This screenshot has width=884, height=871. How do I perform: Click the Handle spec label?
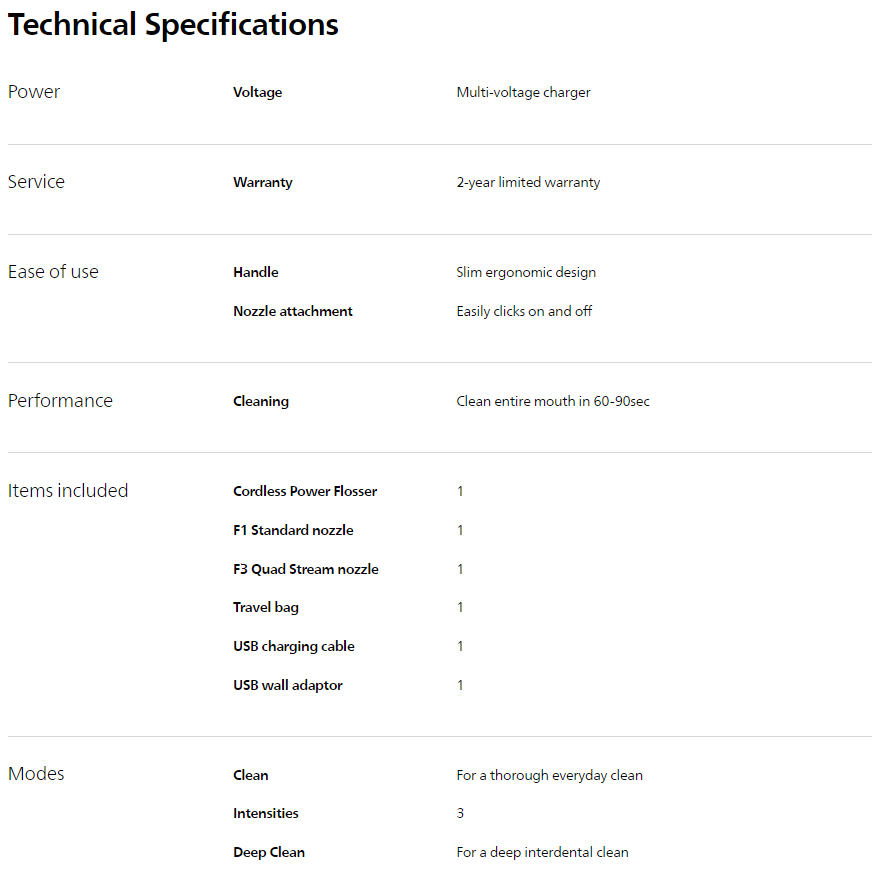pyautogui.click(x=255, y=272)
